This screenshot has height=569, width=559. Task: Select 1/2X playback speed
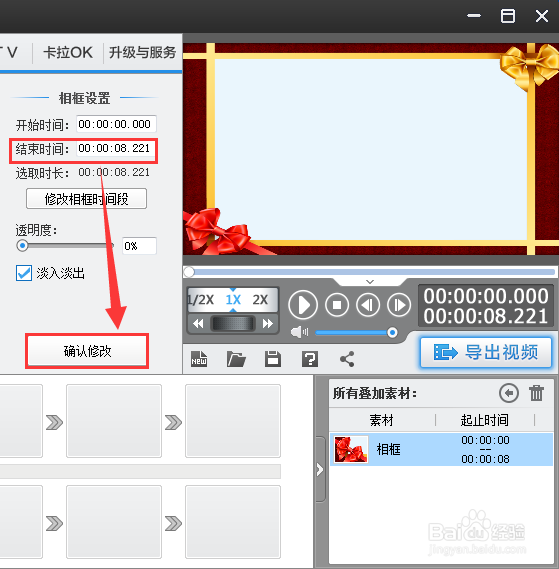pyautogui.click(x=201, y=300)
